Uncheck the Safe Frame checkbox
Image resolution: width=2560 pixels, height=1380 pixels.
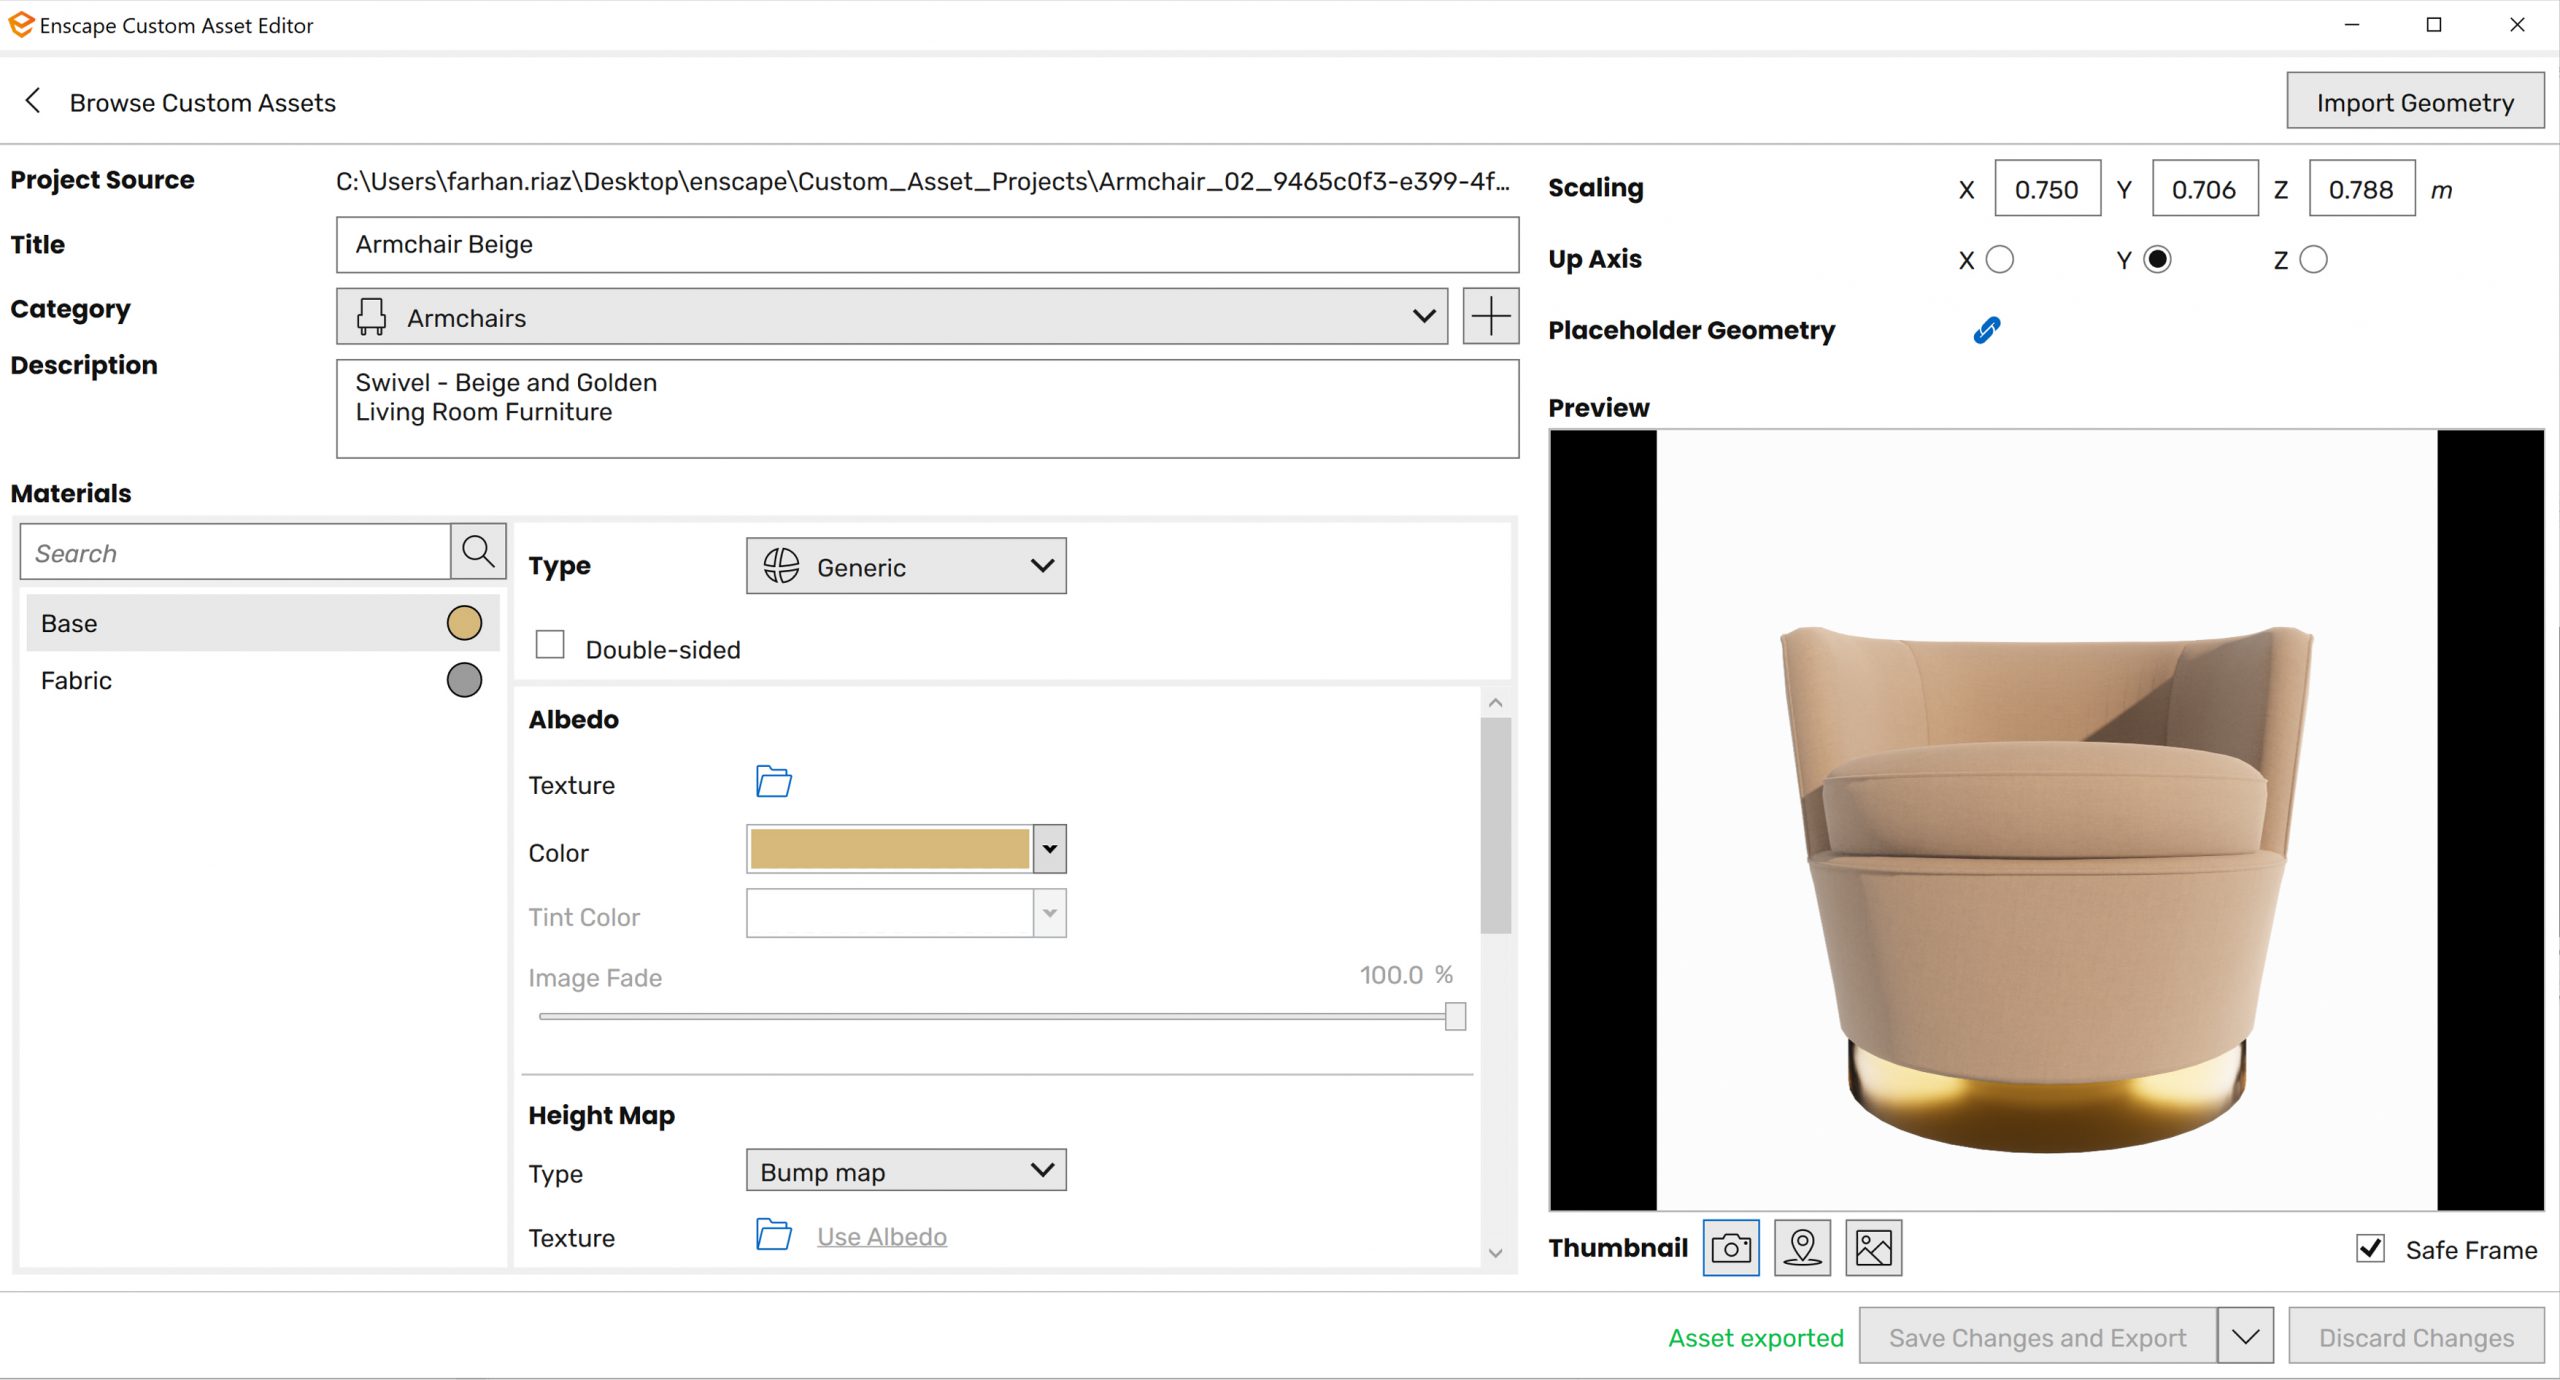(x=2370, y=1248)
